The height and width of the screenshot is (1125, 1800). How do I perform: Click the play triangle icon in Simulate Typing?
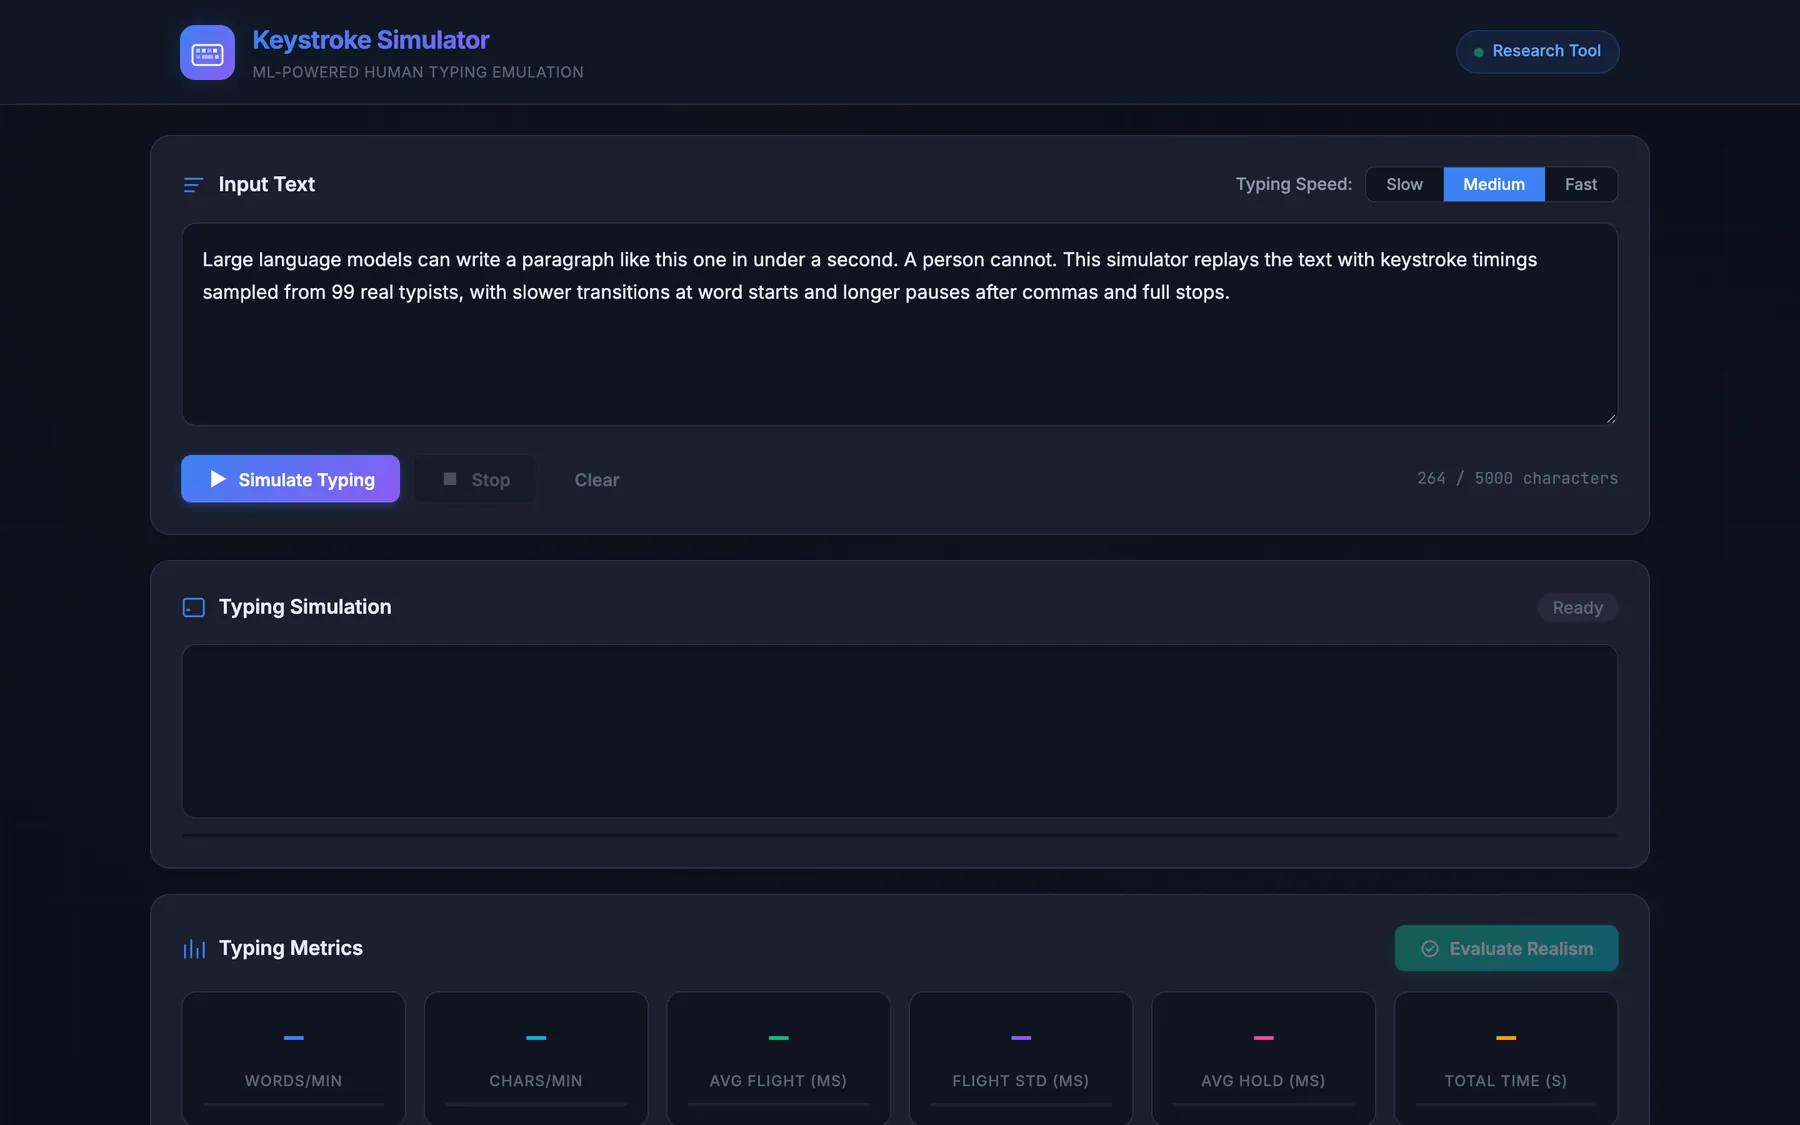coord(218,479)
